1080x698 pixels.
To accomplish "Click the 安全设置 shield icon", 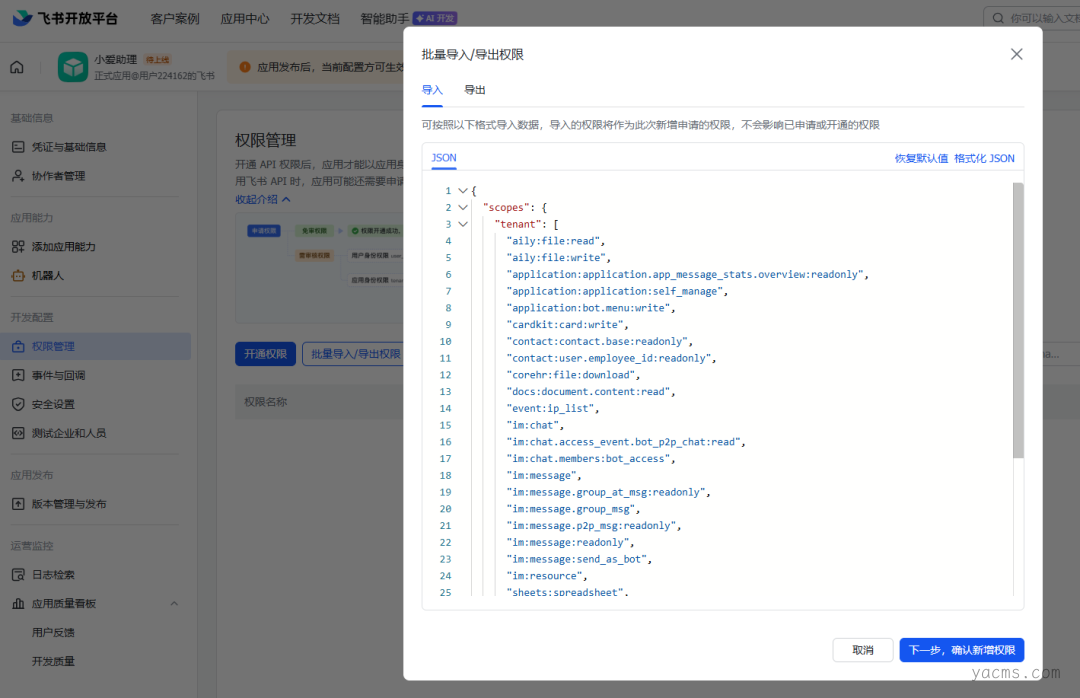I will (18, 404).
